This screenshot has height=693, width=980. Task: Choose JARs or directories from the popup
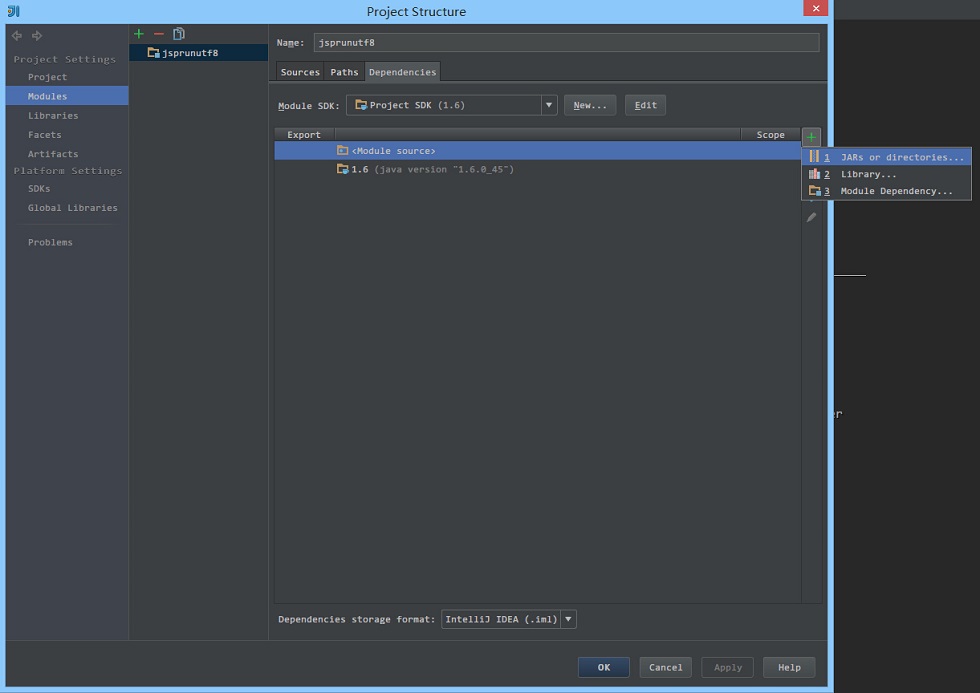coord(886,157)
